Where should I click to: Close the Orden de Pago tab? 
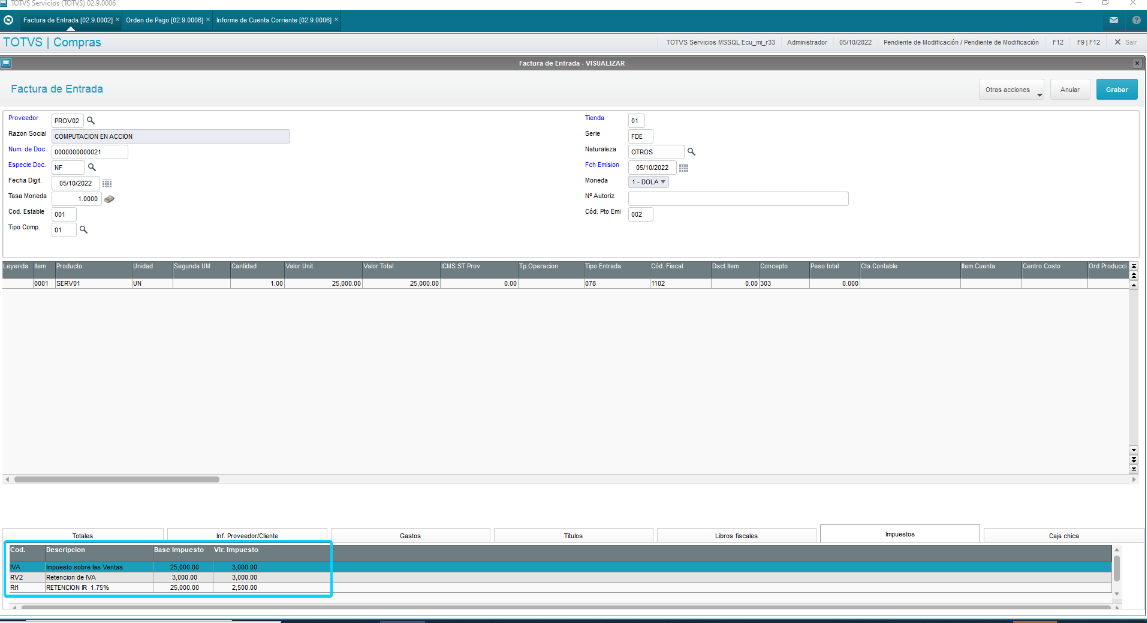click(x=208, y=20)
